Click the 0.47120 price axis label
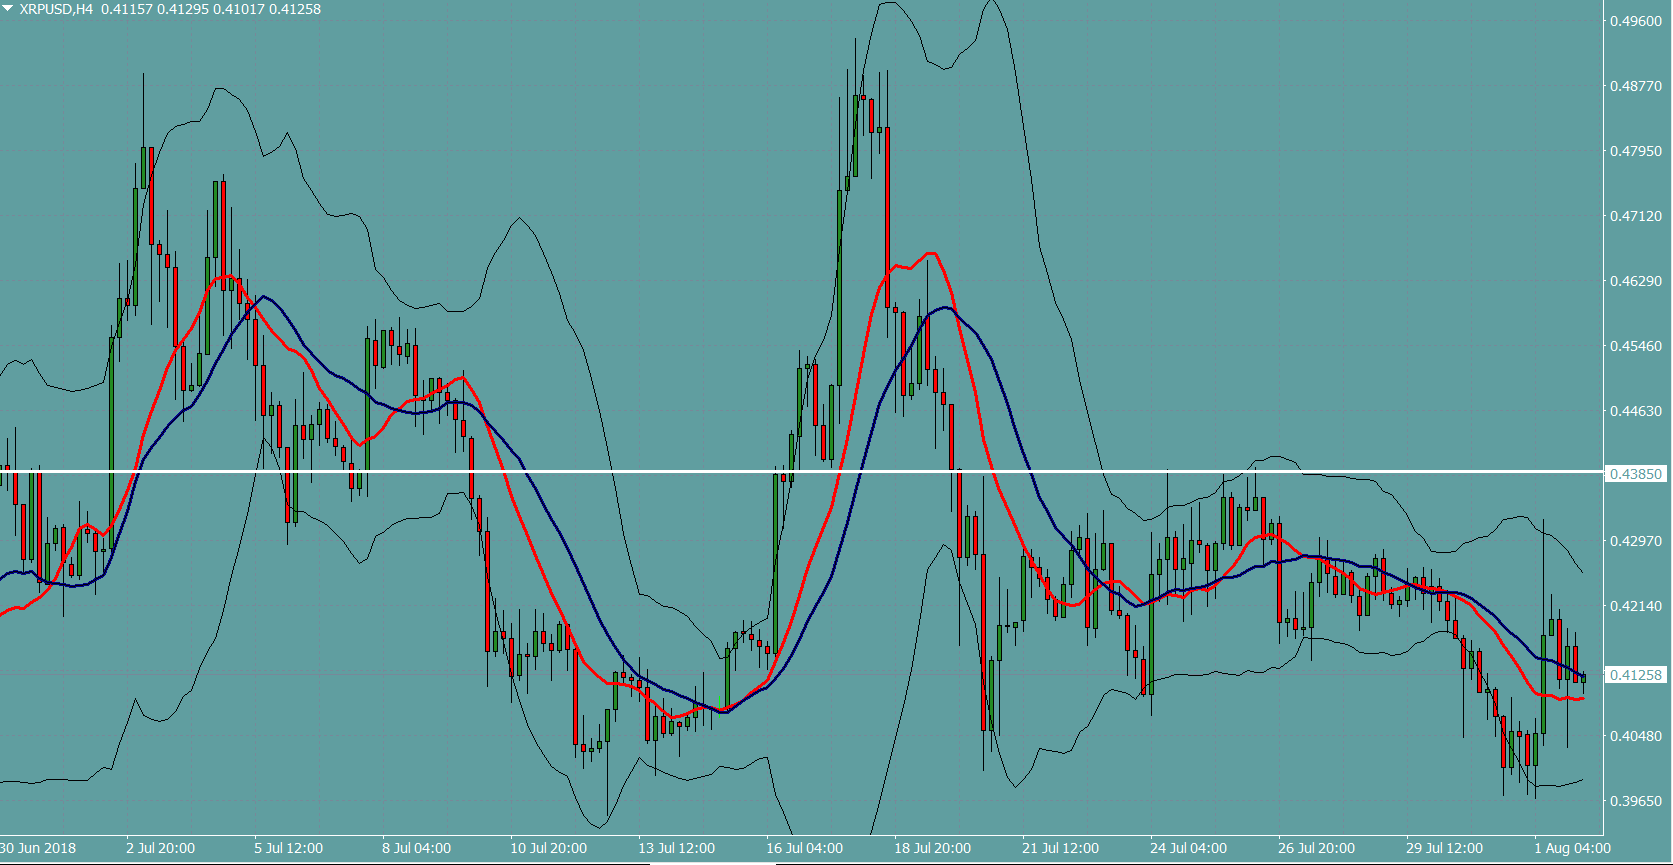1673x865 pixels. click(x=1636, y=216)
